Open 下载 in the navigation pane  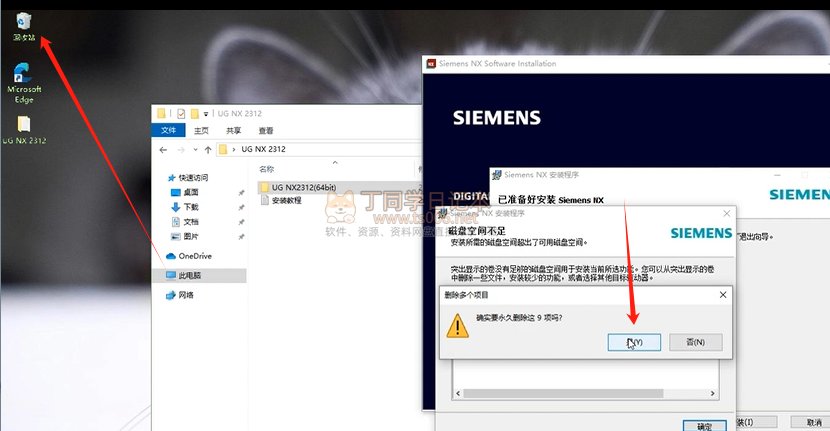(185, 207)
